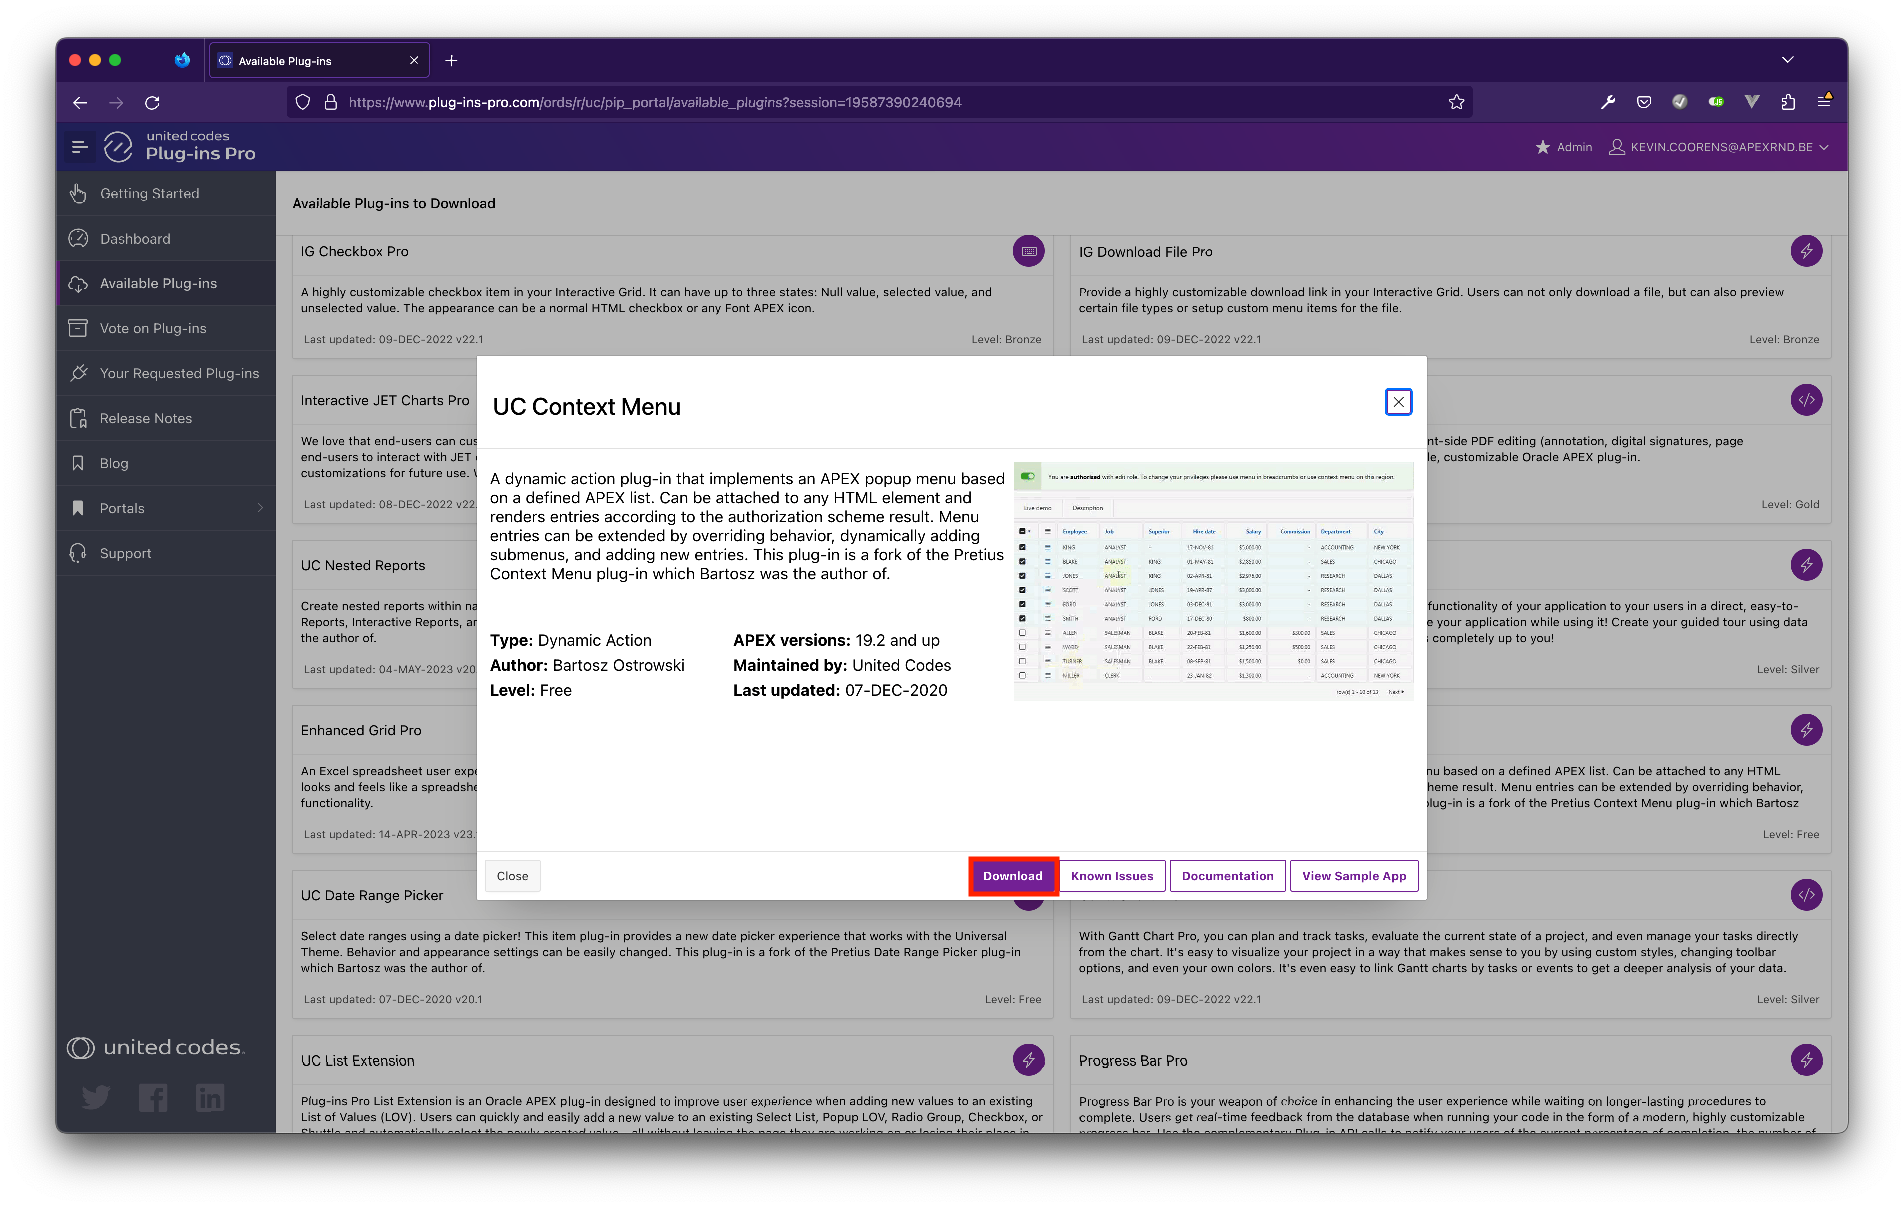1904x1207 pixels.
Task: Open the United Codes Facebook icon
Action: (153, 1098)
